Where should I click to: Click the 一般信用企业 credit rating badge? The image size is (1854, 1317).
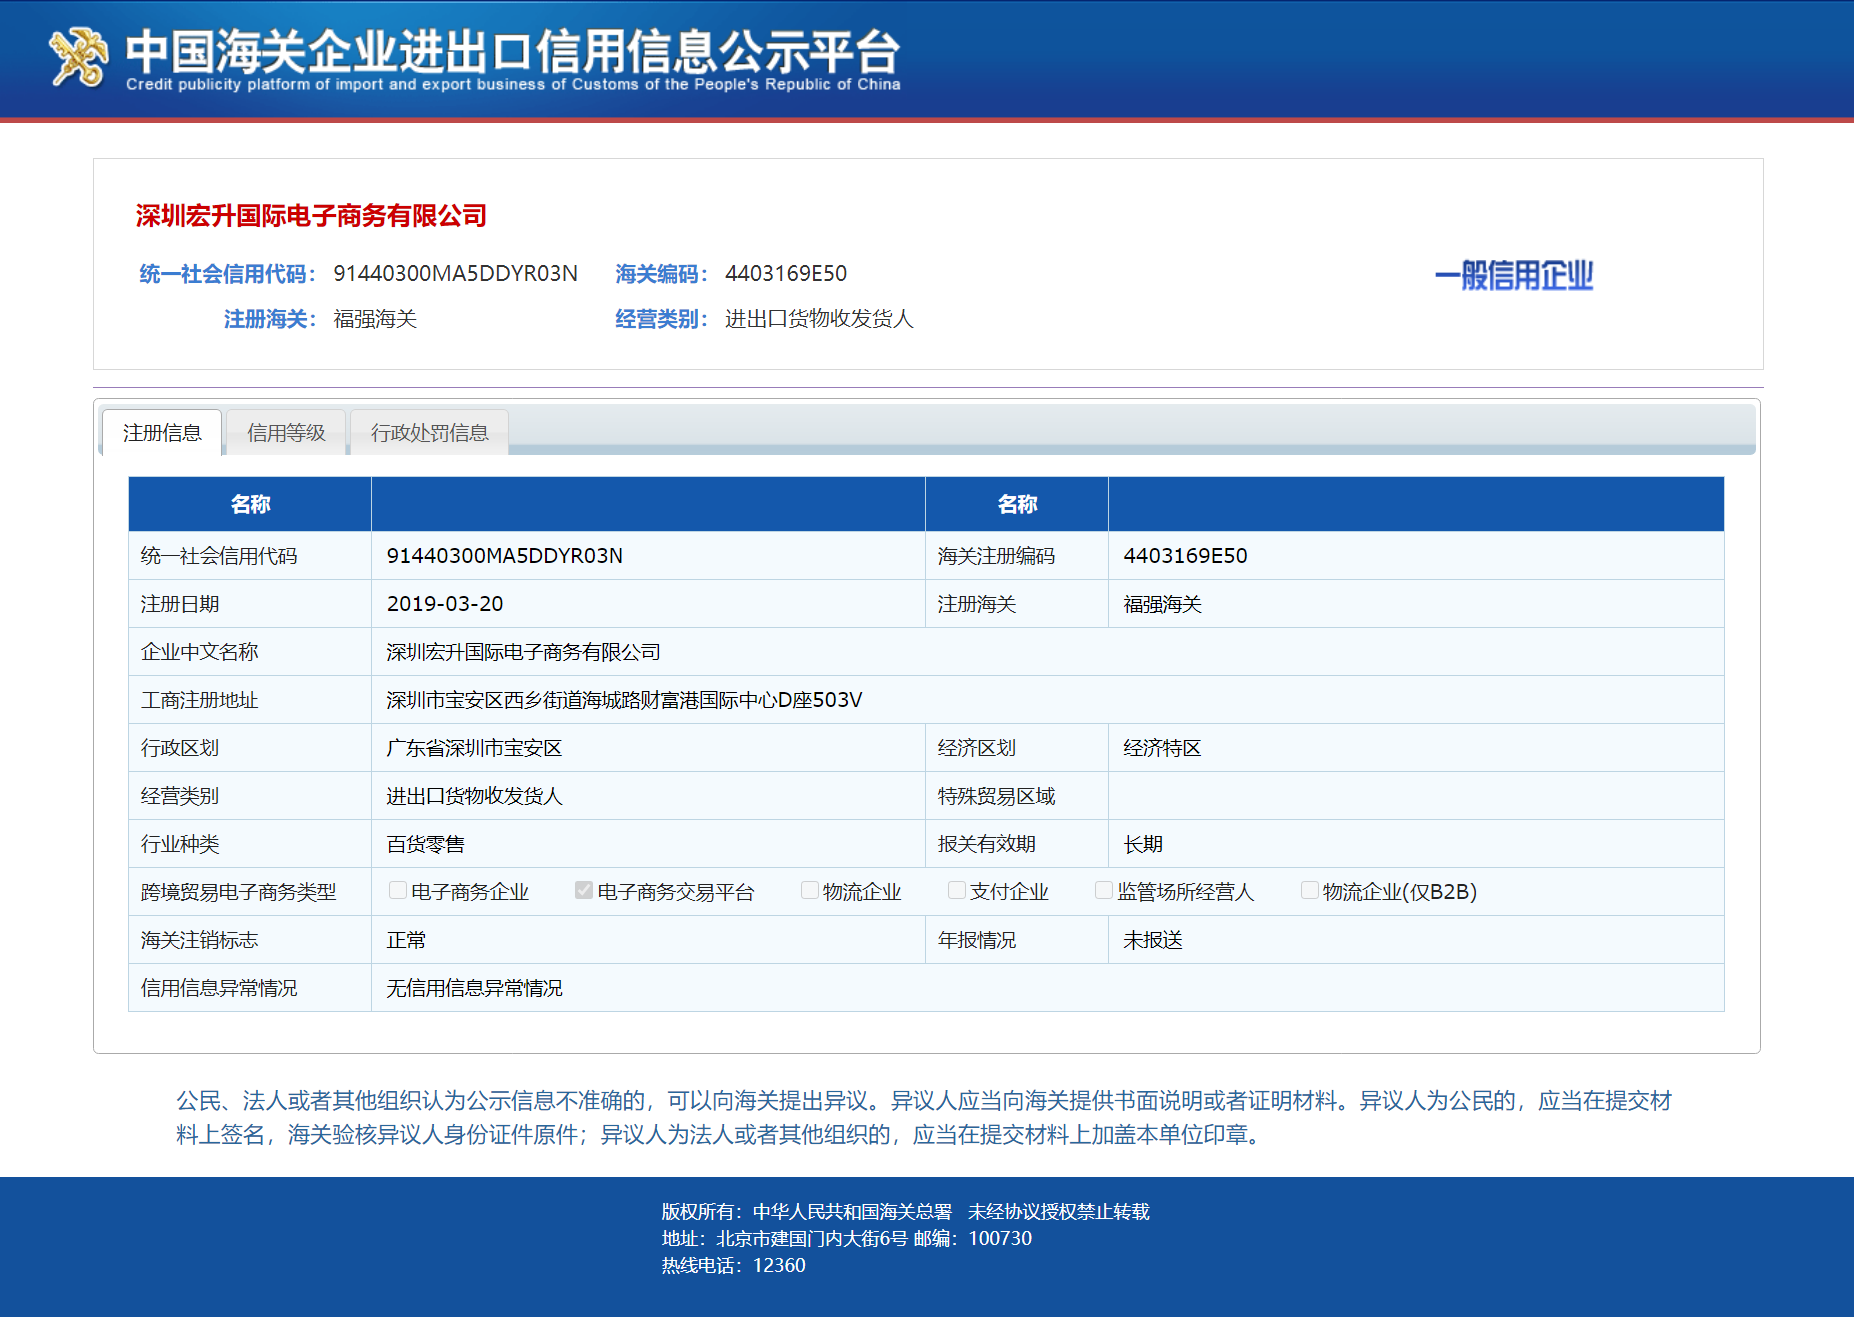click(1514, 275)
